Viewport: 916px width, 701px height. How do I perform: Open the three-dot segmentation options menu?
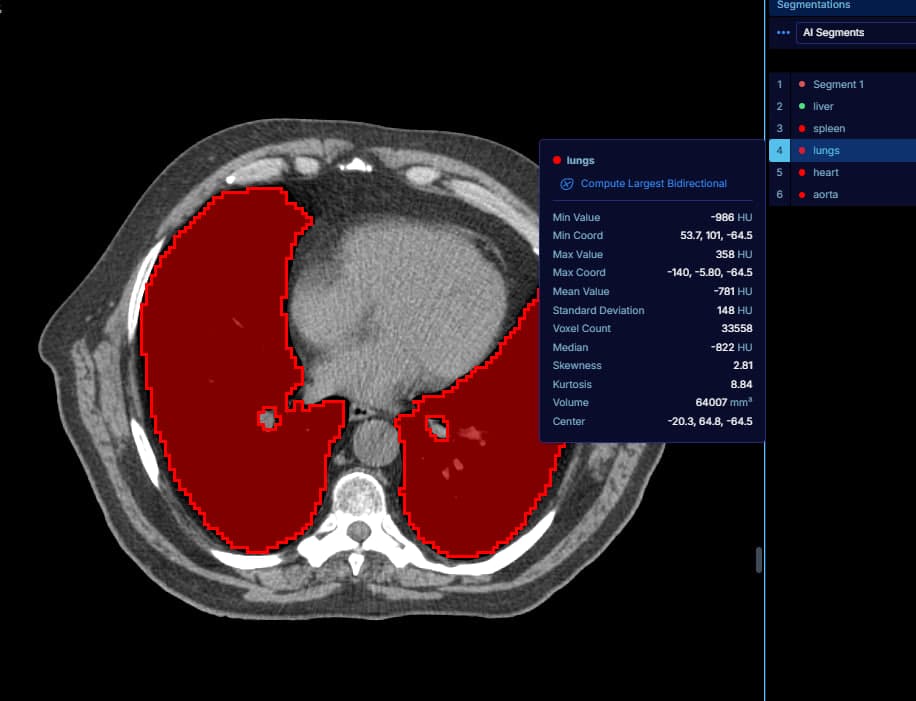click(783, 33)
